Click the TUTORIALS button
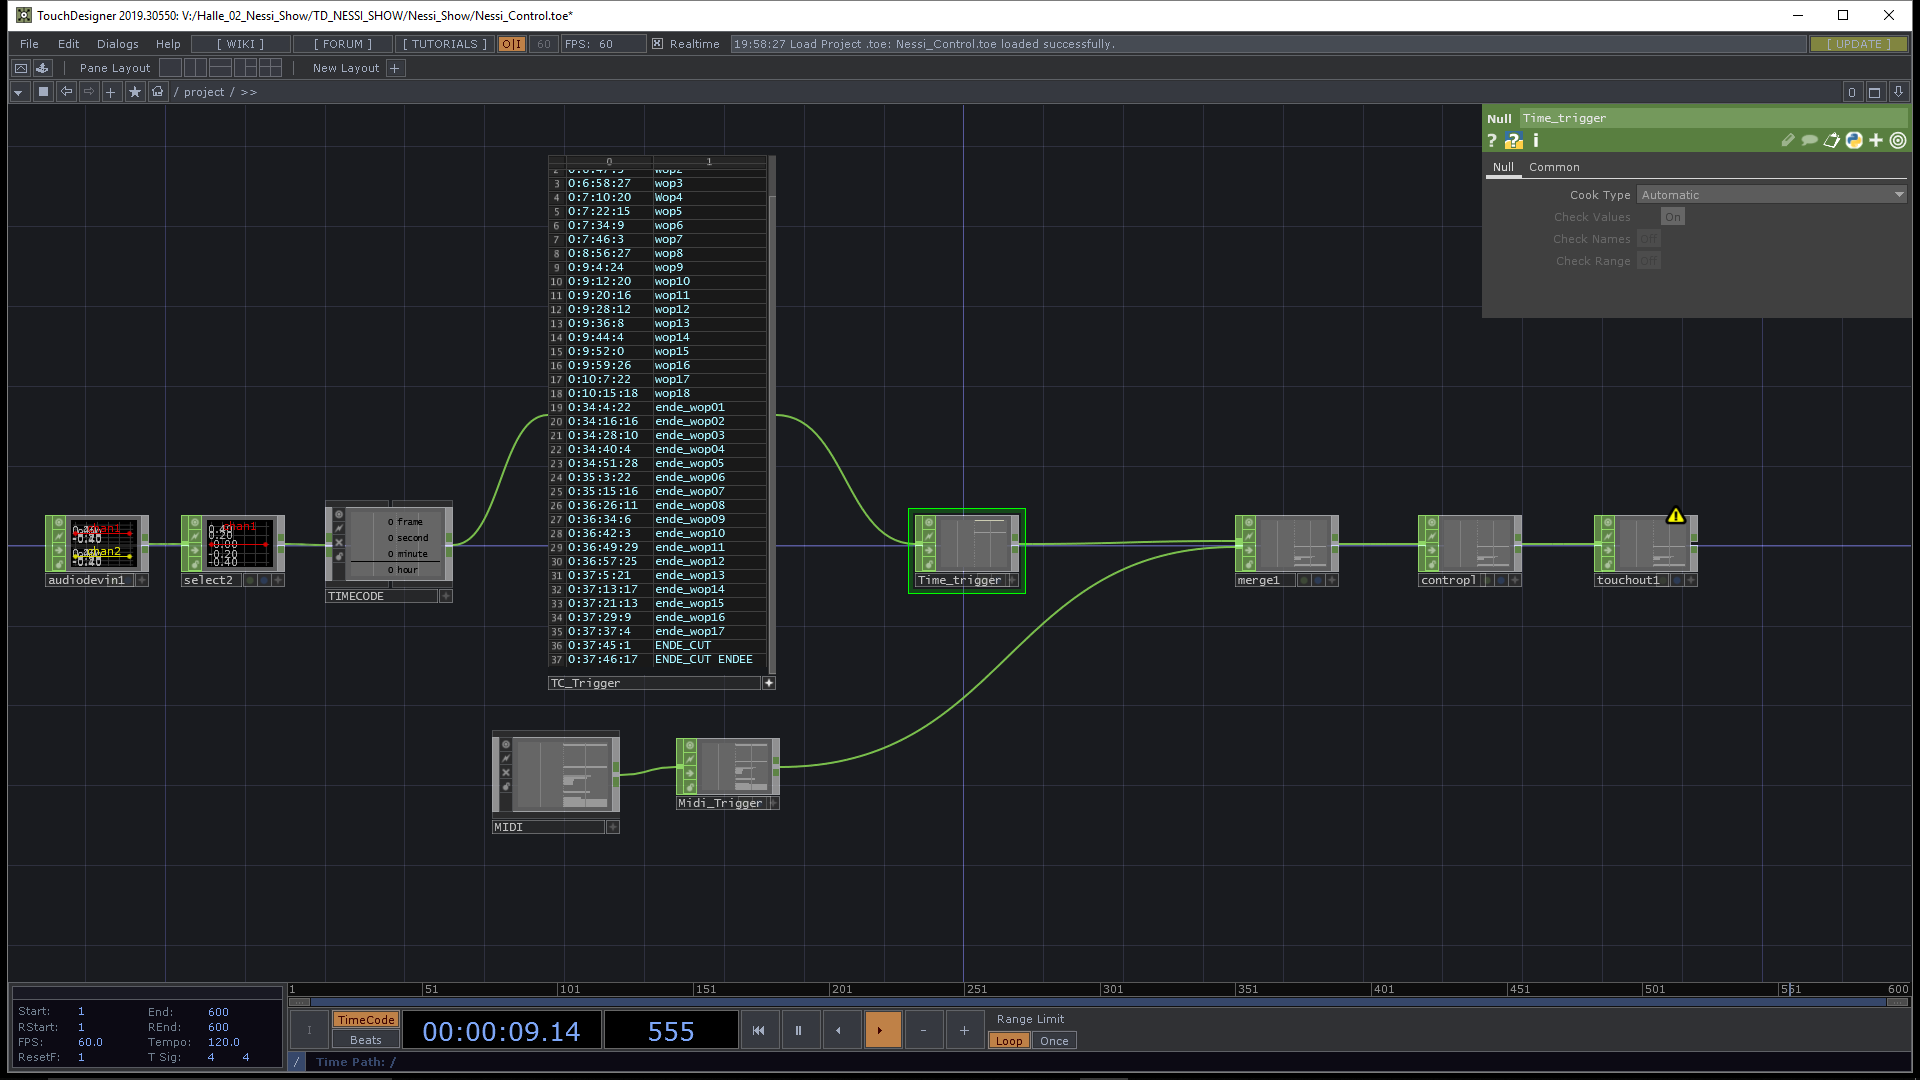The height and width of the screenshot is (1080, 1920). pyautogui.click(x=444, y=44)
